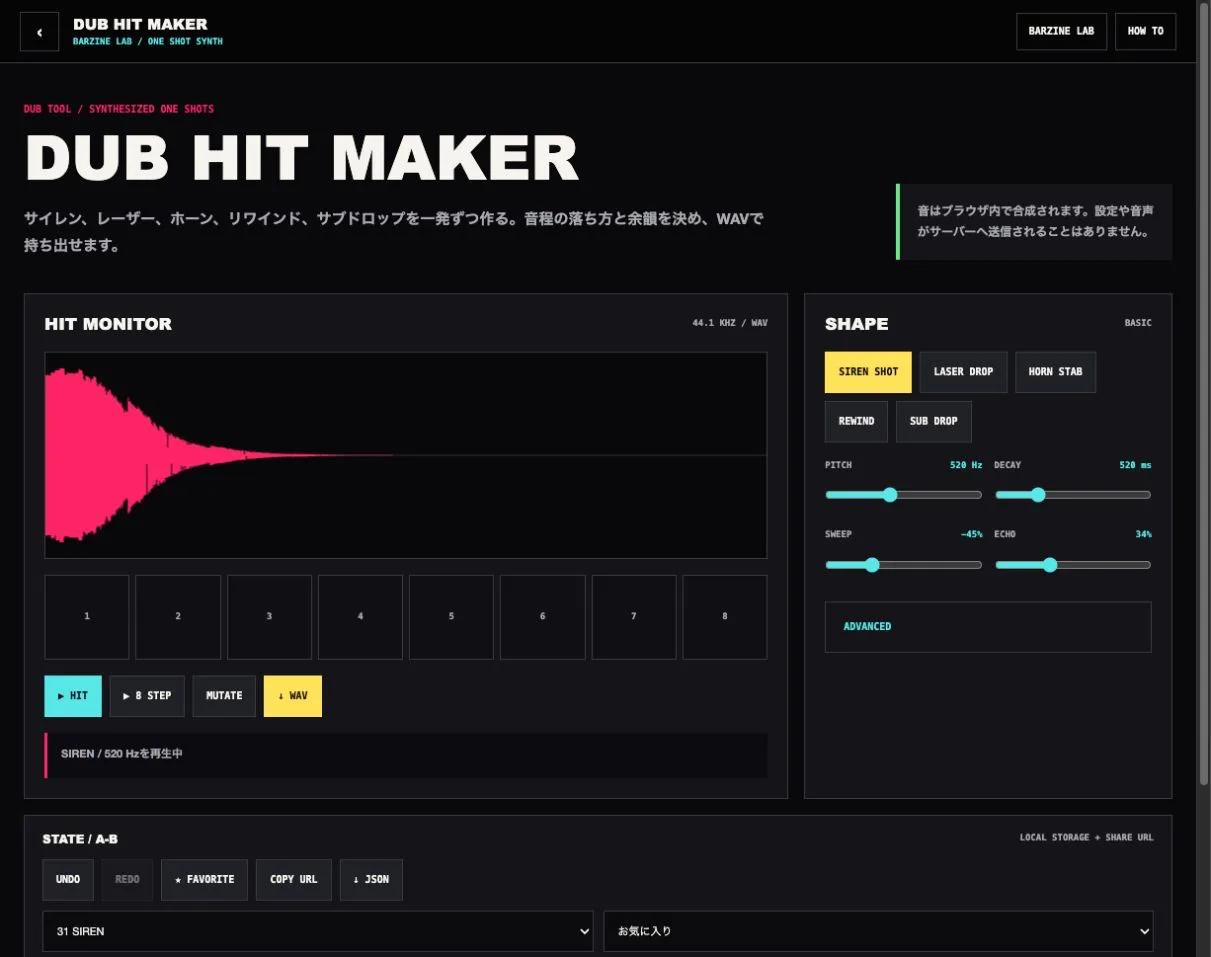Click the UNDO button
1211x957 pixels.
coord(68,880)
